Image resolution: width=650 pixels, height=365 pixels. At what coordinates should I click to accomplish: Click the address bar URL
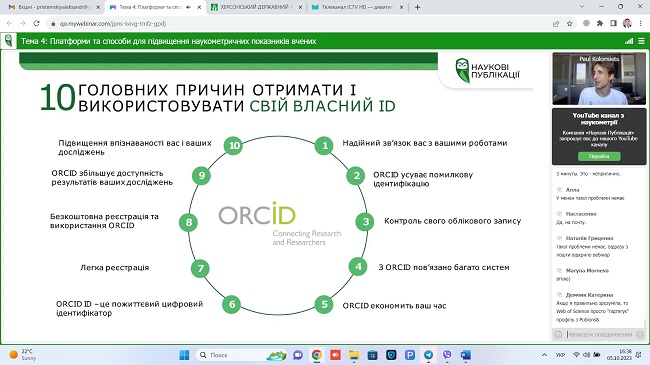(x=113, y=24)
